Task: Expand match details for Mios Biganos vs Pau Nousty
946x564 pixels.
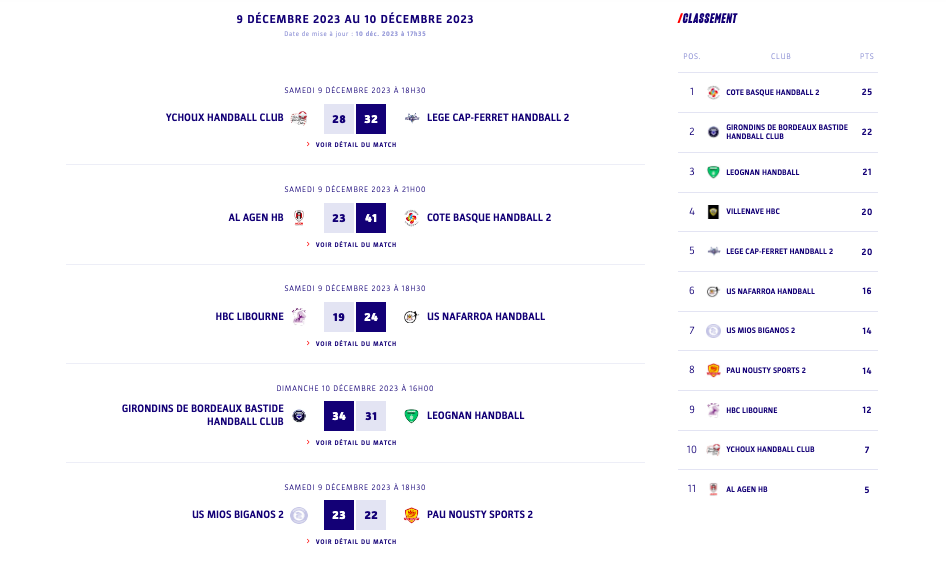Action: [355, 541]
